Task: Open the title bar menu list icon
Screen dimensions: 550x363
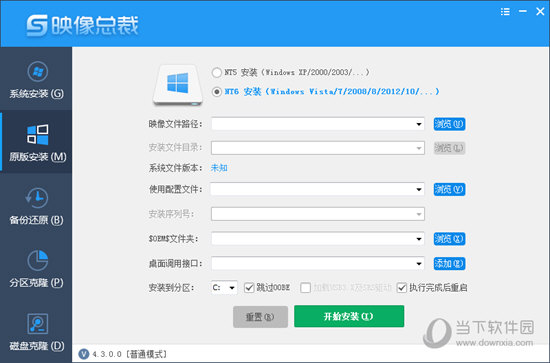Action: pyautogui.click(x=505, y=12)
